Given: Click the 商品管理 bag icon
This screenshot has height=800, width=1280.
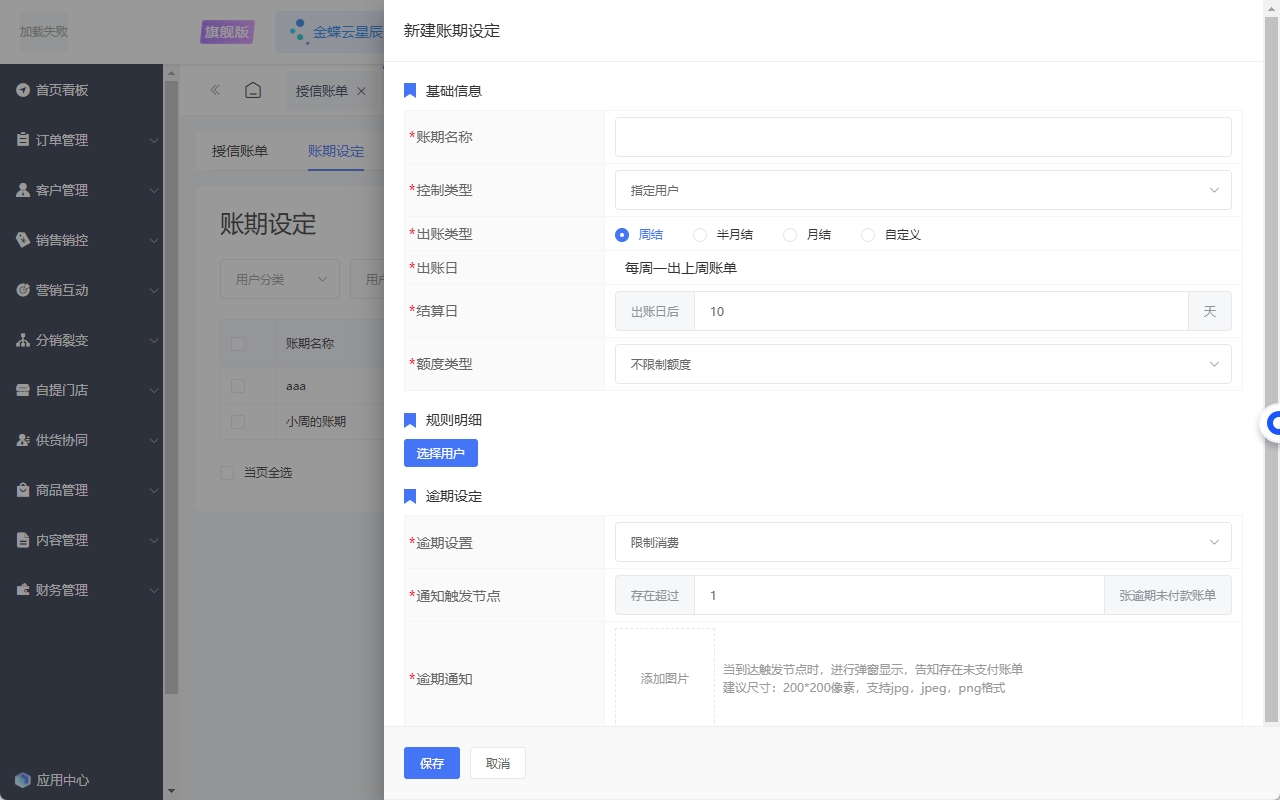Looking at the screenshot, I should [23, 490].
